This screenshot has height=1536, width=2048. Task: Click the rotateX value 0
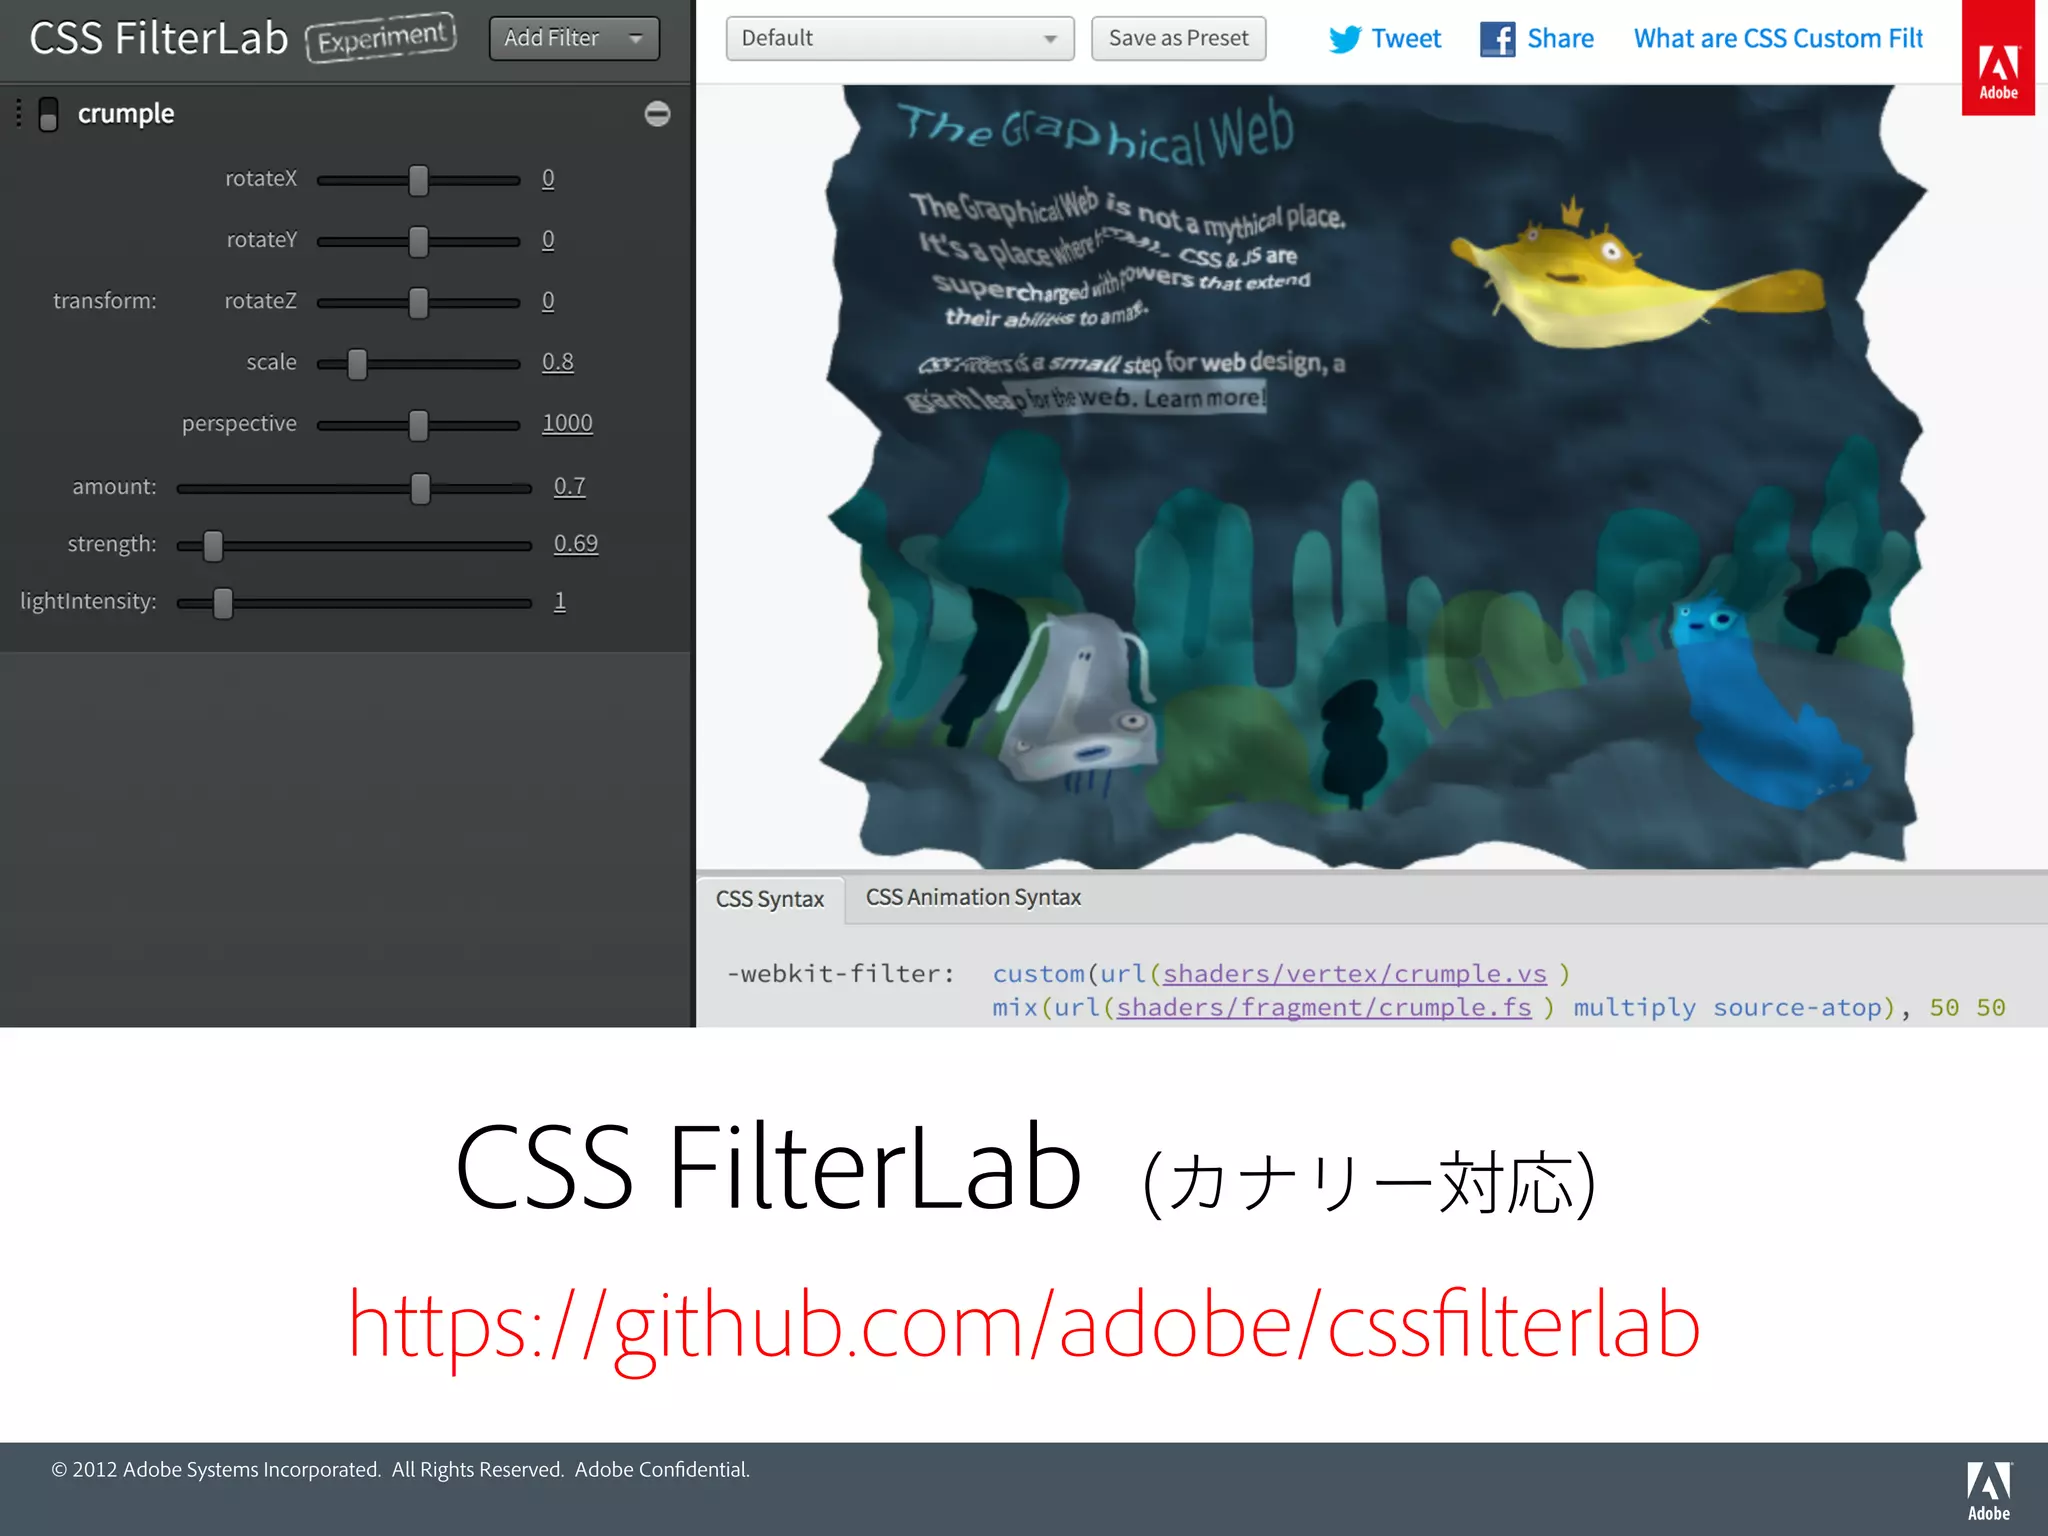[x=548, y=178]
